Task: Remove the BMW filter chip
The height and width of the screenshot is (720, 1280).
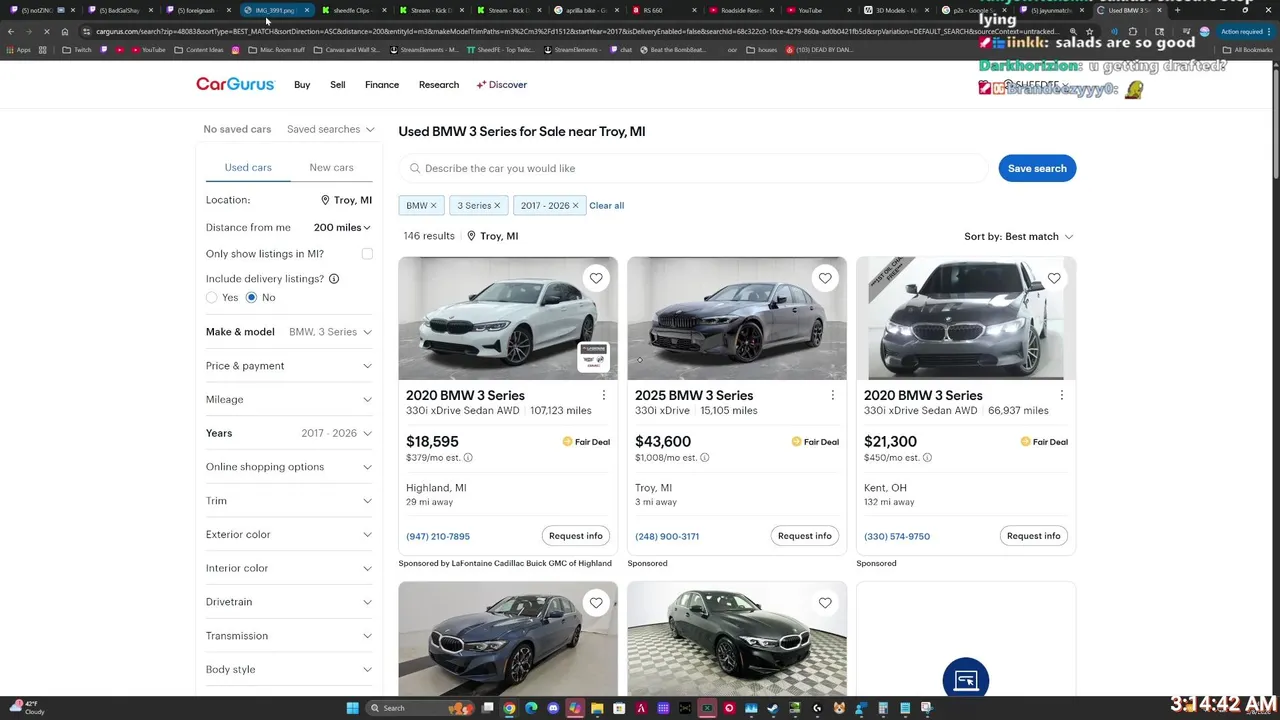Action: point(433,205)
